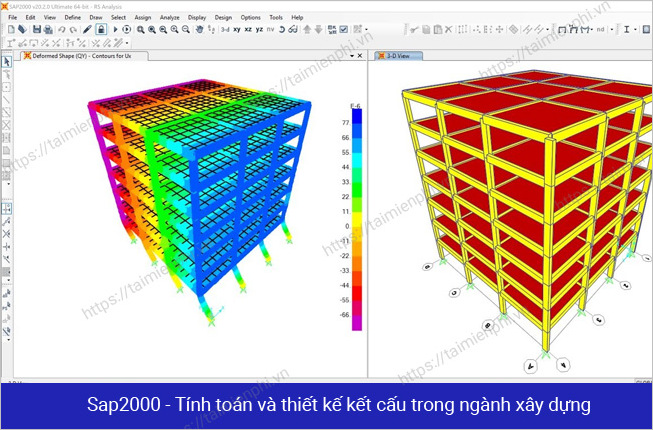
Task: Select the pencil refresh window icon
Action: coord(87,29)
